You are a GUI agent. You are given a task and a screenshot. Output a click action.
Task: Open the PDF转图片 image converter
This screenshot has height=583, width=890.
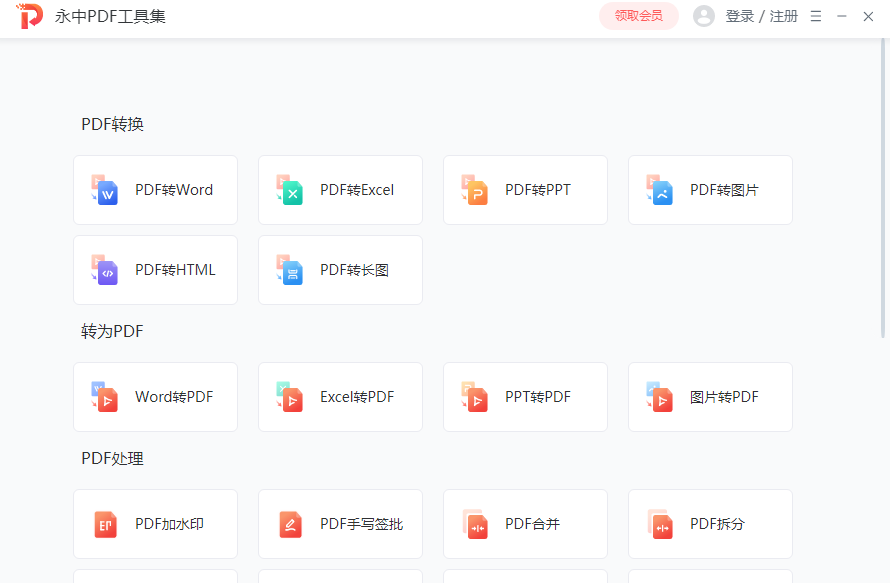(711, 190)
